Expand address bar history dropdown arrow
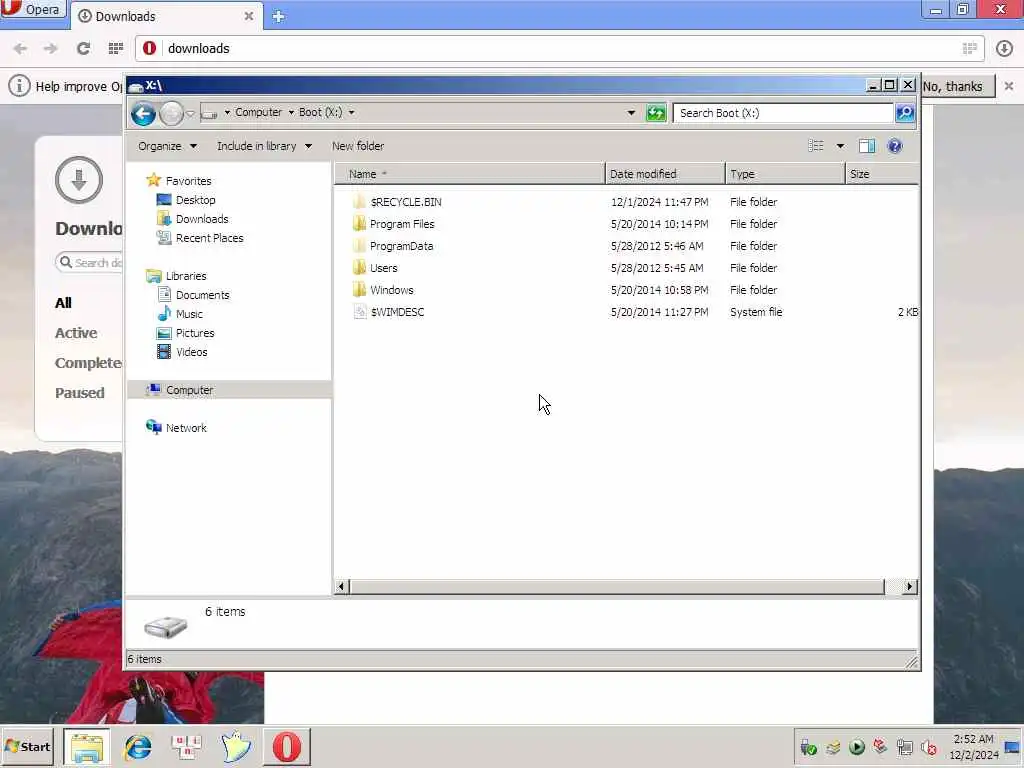The width and height of the screenshot is (1024, 768). click(631, 113)
